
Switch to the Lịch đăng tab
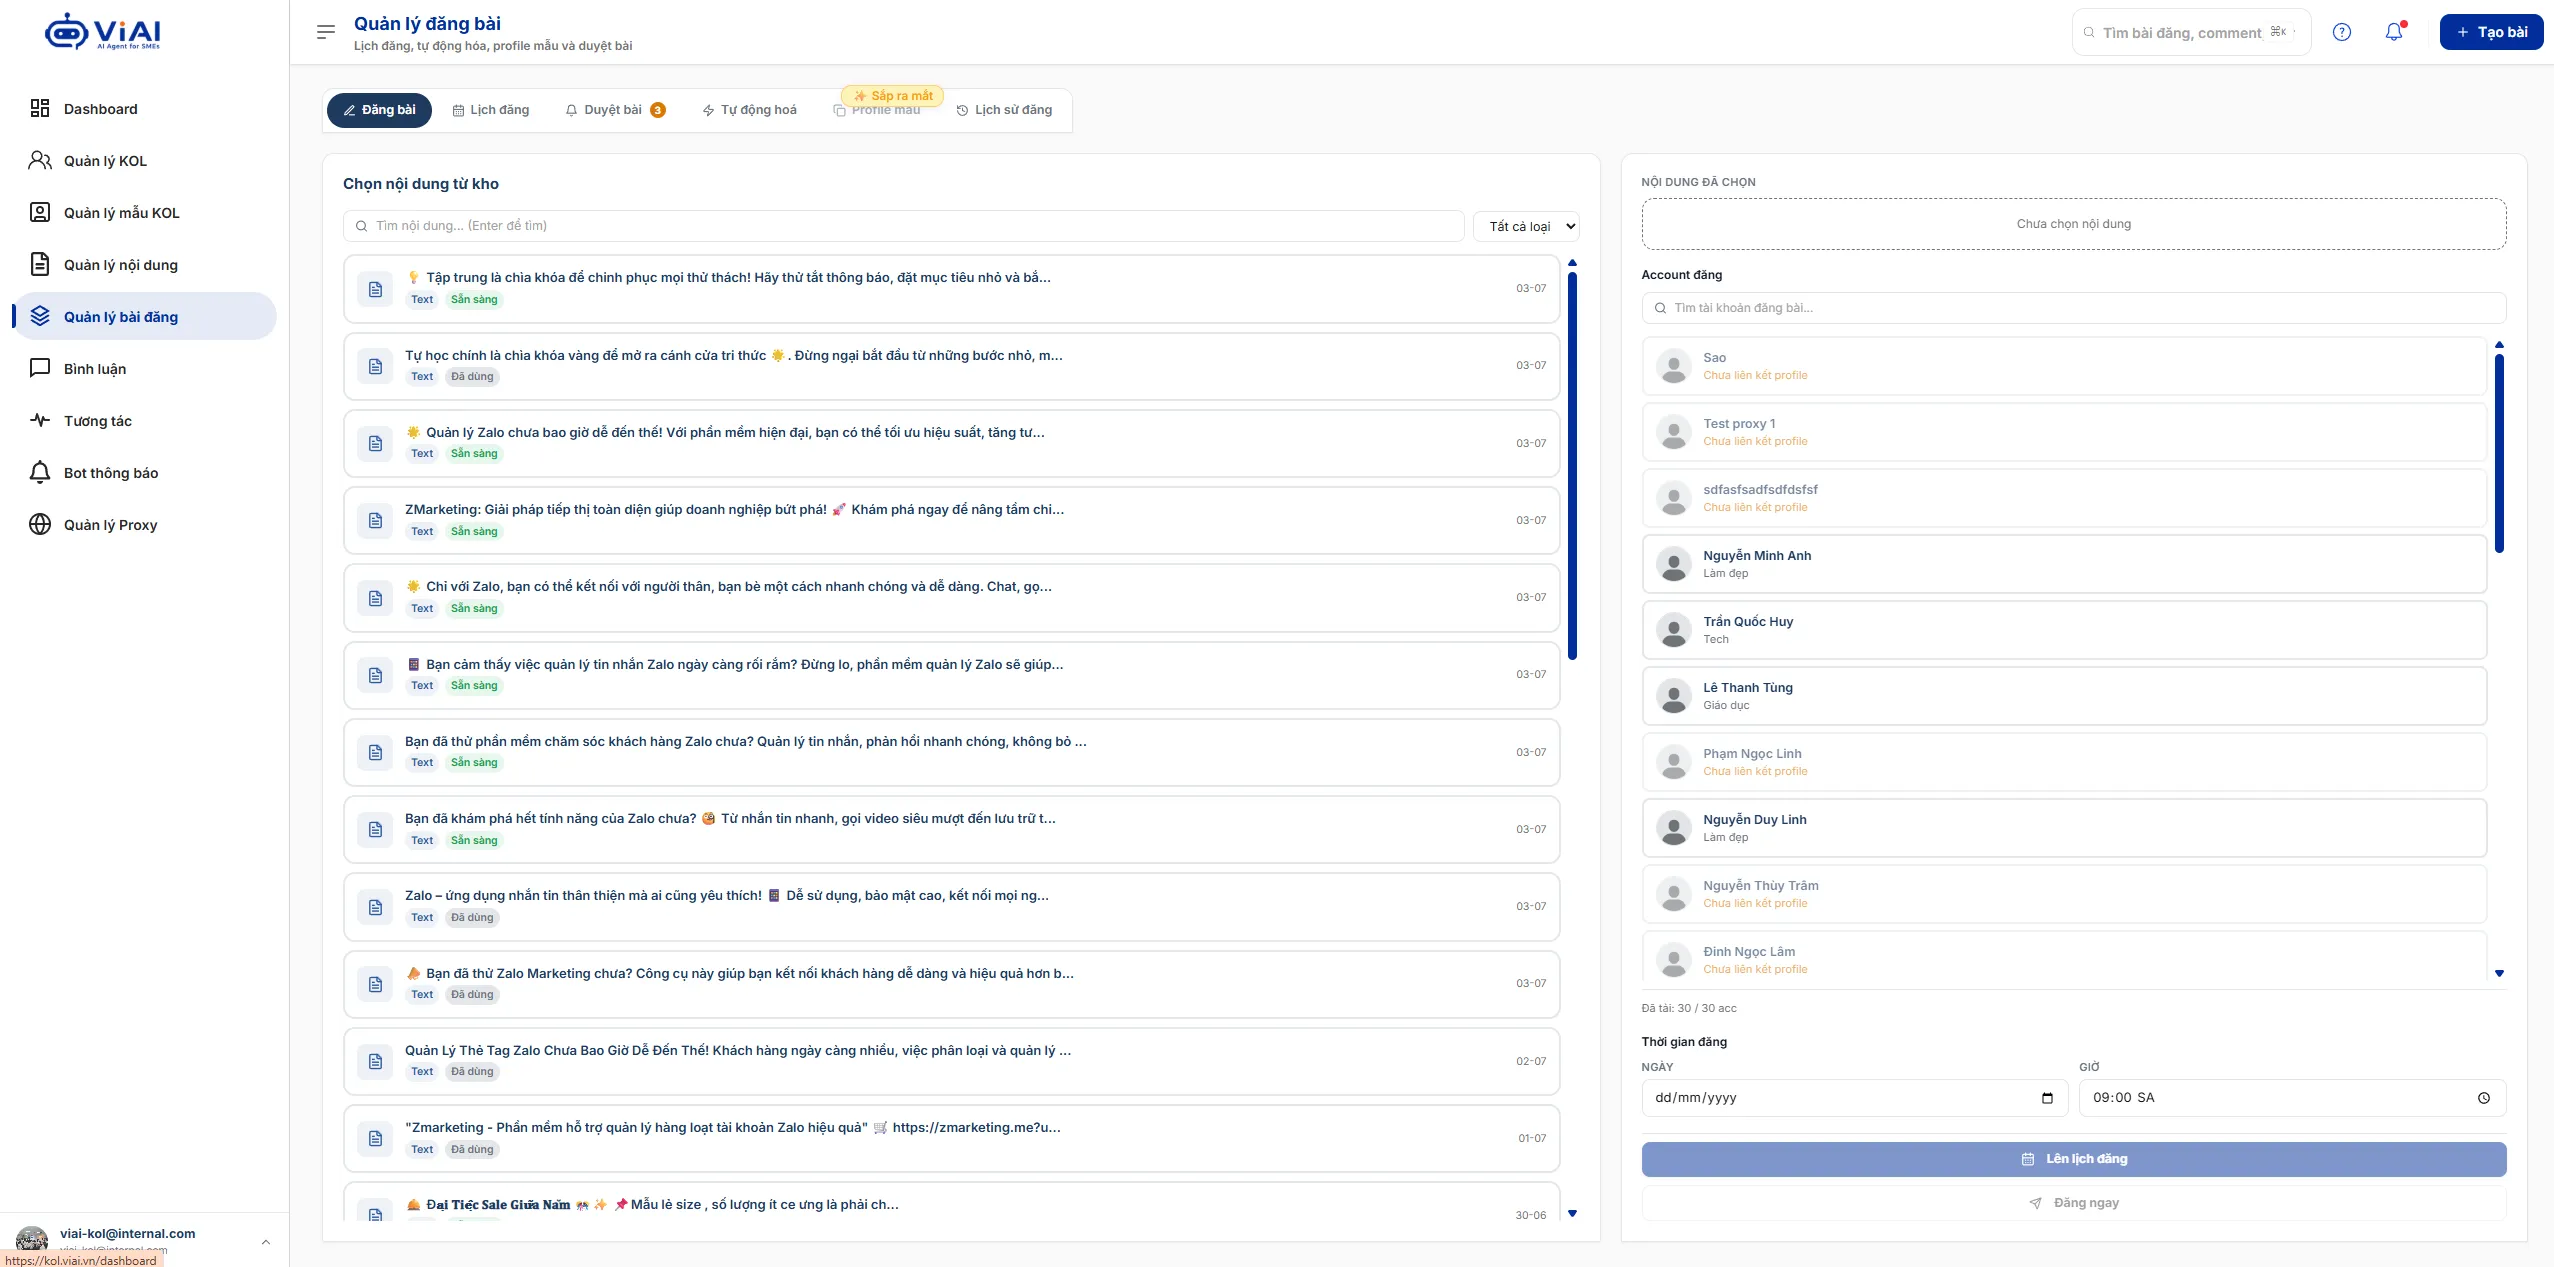491,110
